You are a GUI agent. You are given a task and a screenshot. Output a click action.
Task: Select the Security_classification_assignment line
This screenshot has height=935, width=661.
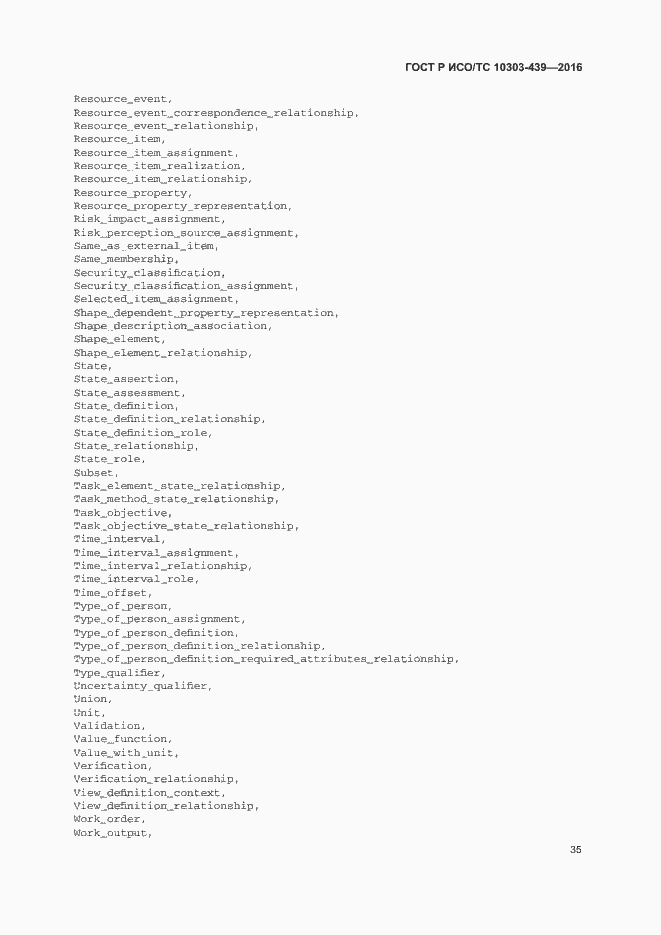click(186, 286)
